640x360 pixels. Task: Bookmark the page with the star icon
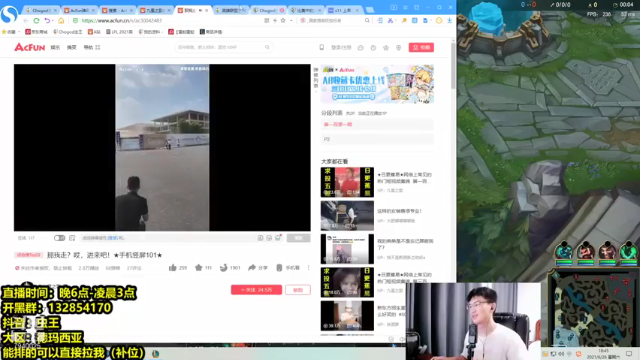pyautogui.click(x=283, y=20)
